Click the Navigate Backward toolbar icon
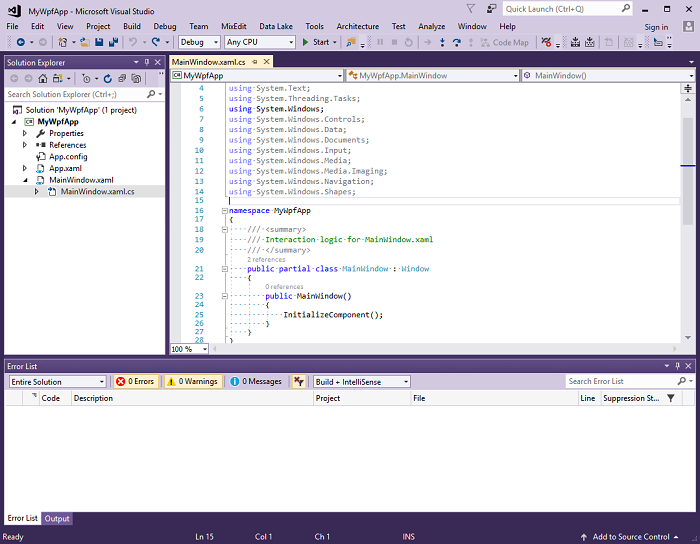 click(x=19, y=42)
